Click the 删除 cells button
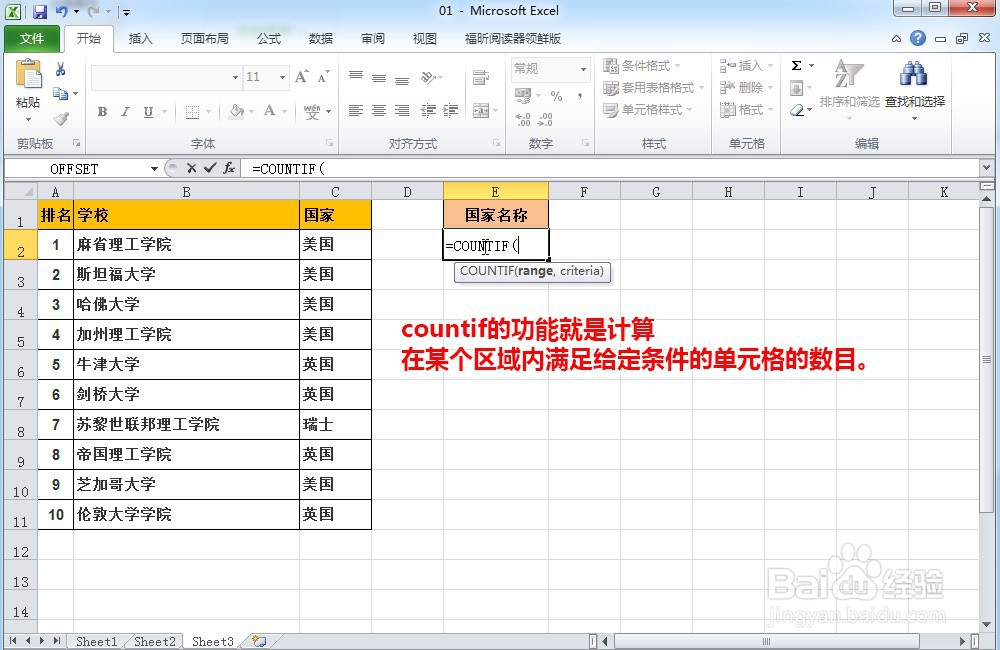Screen dimensions: 1000x650 tap(746, 87)
